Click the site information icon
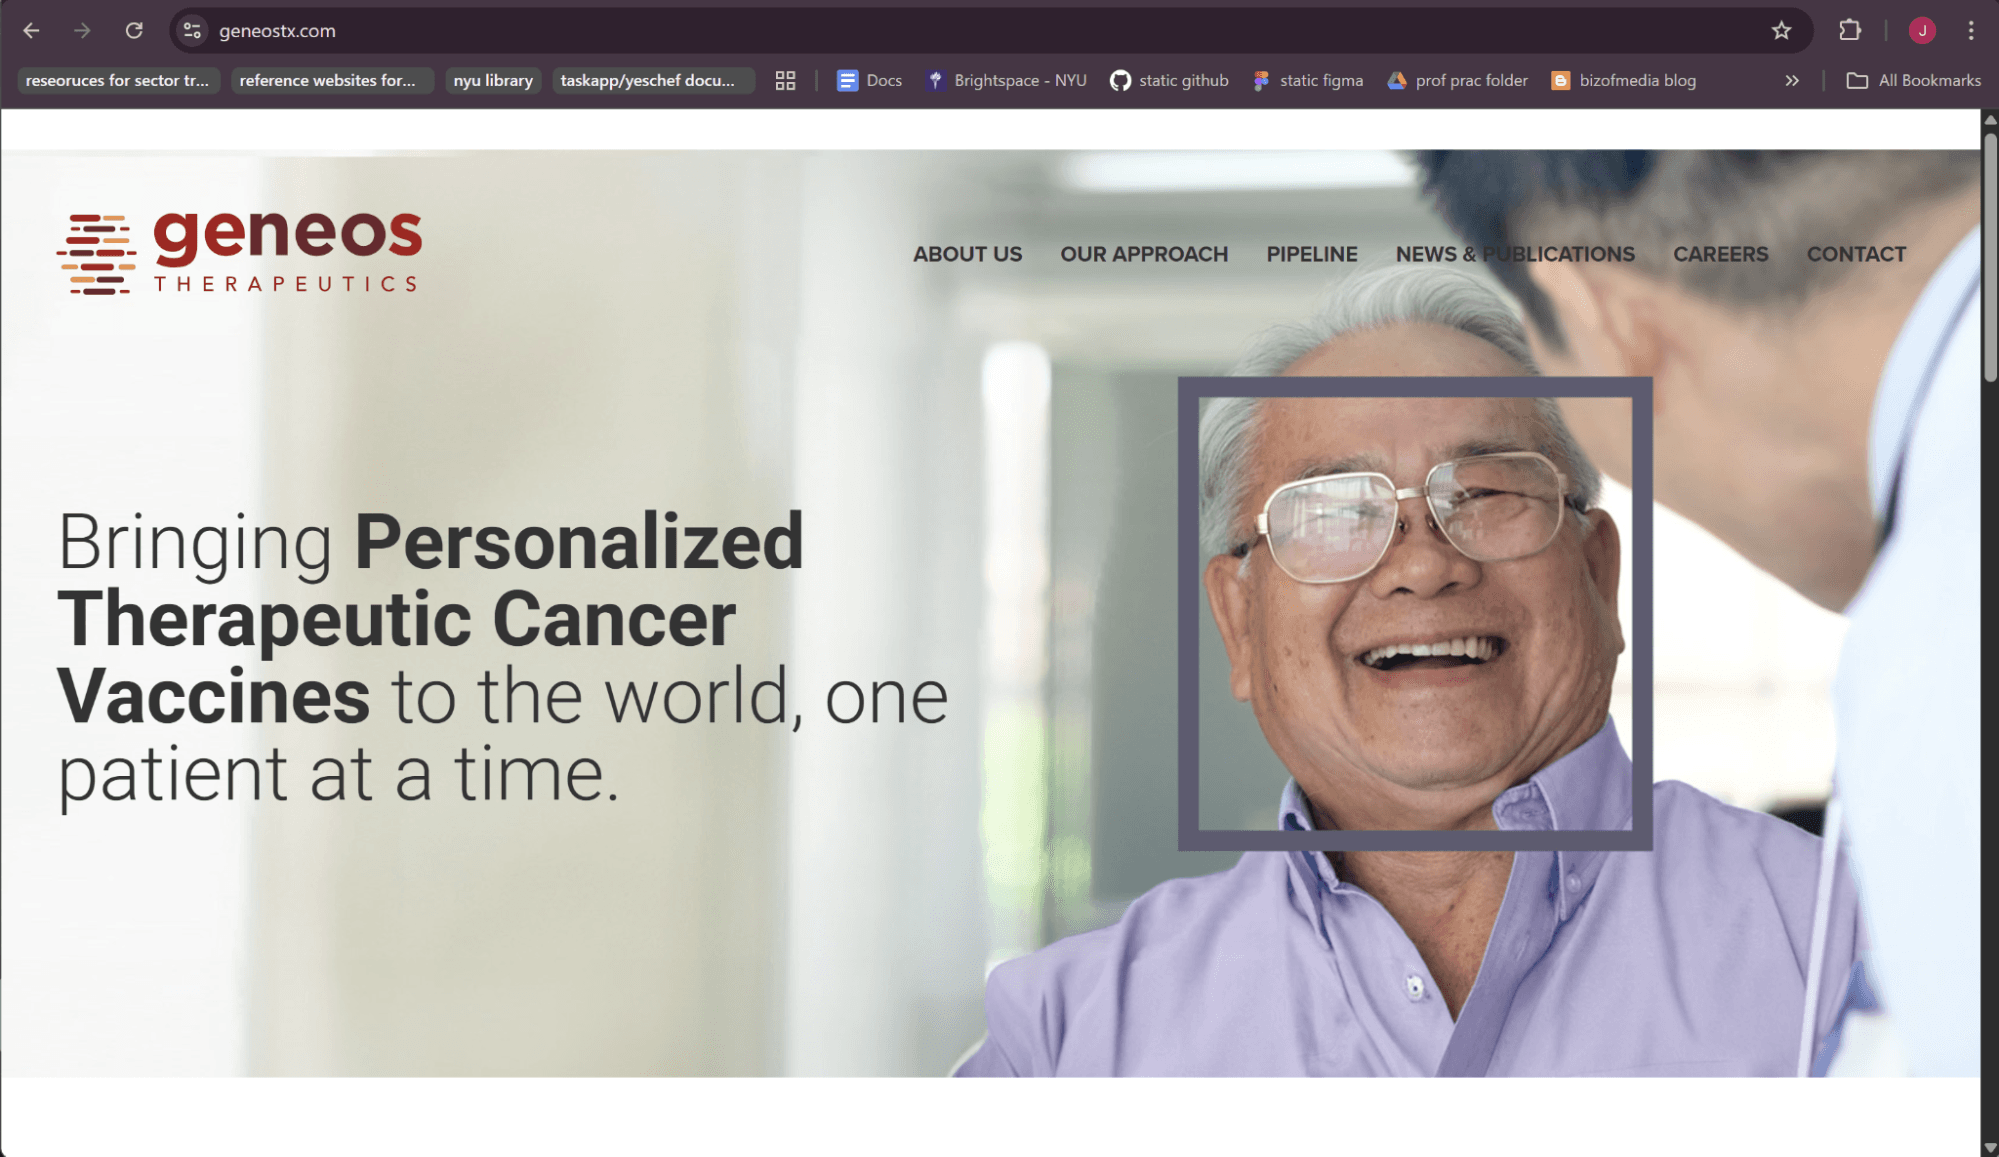1999x1157 pixels. [x=193, y=31]
